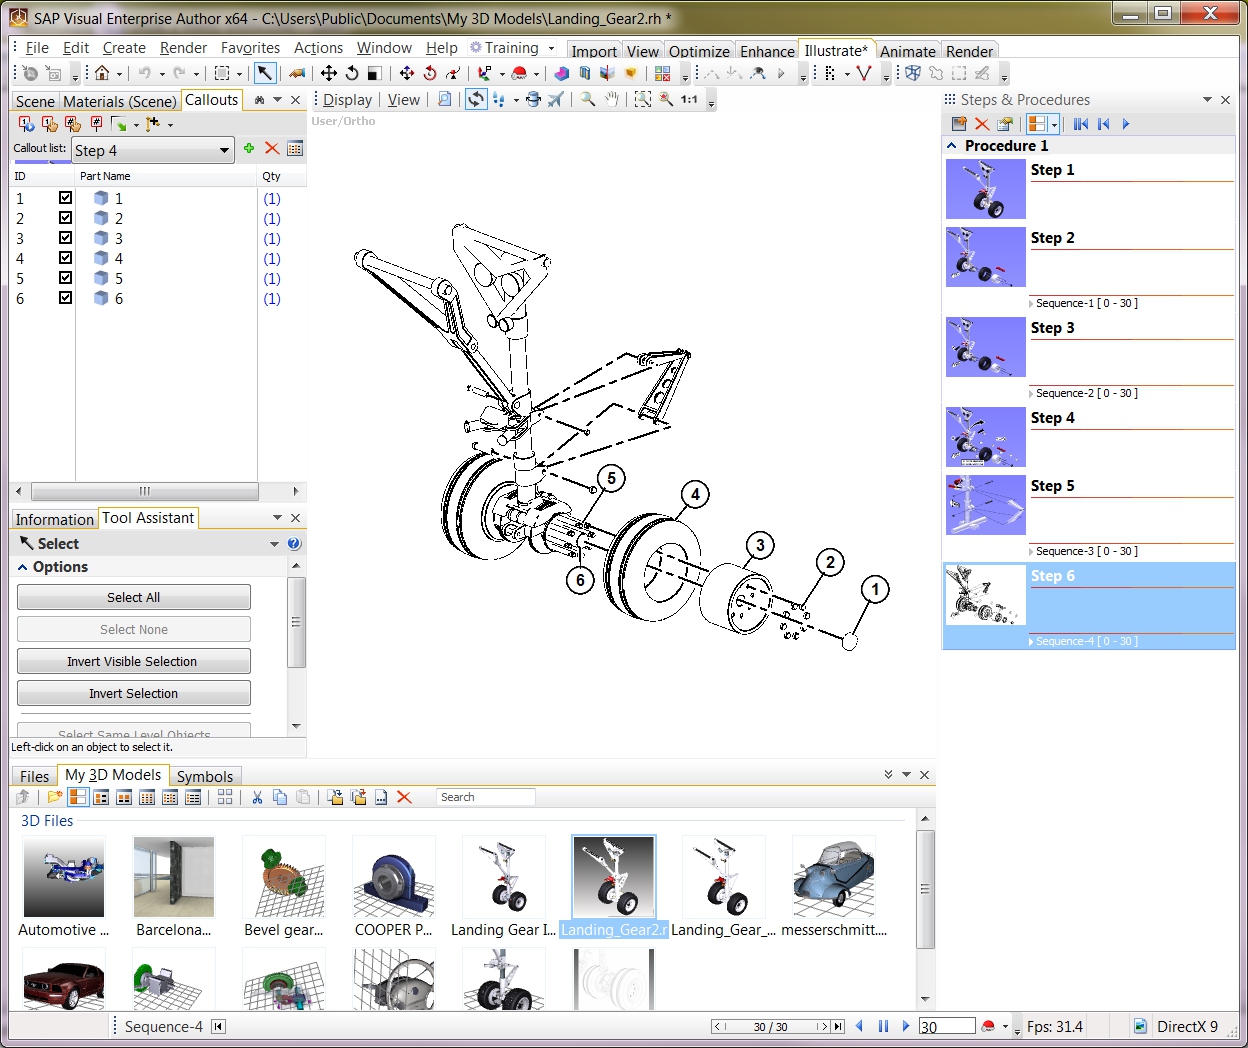The height and width of the screenshot is (1048, 1248).
Task: Switch to the Symbols tab
Action: [205, 776]
